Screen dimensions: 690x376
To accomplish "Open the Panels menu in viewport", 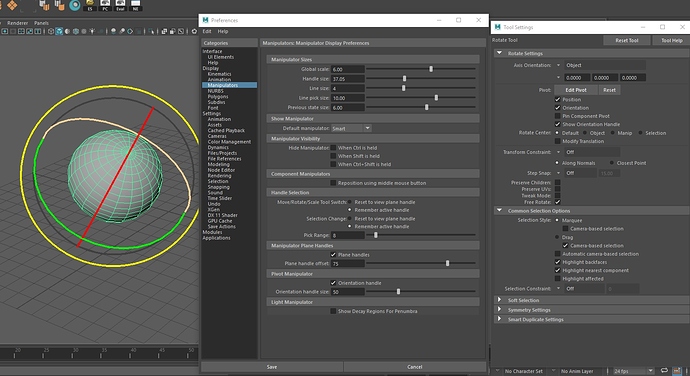I will tap(41, 23).
